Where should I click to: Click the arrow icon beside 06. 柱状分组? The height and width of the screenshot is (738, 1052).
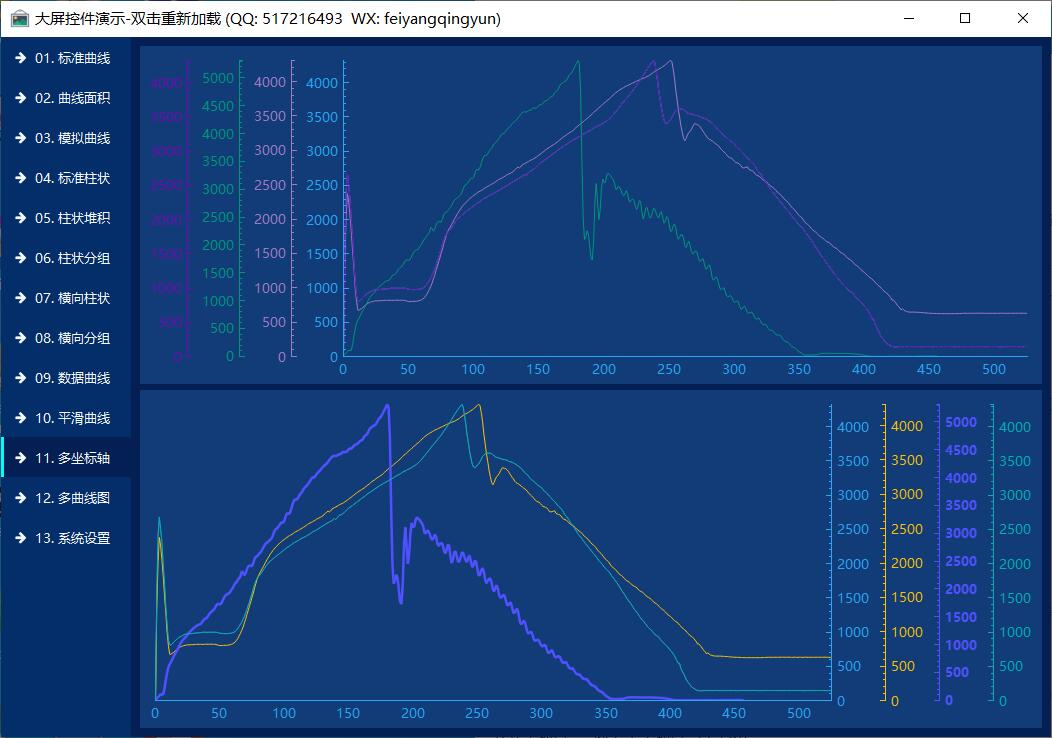click(20, 258)
